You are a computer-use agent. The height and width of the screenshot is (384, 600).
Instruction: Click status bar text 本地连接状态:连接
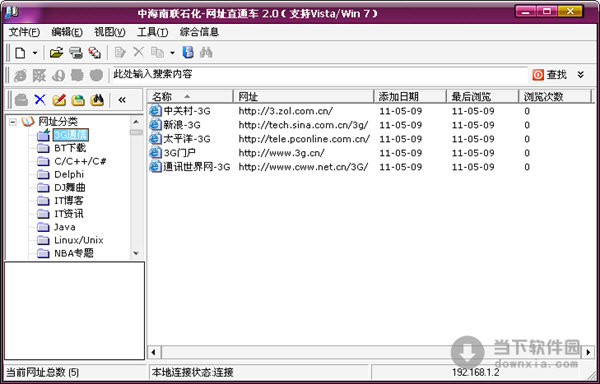pyautogui.click(x=192, y=372)
